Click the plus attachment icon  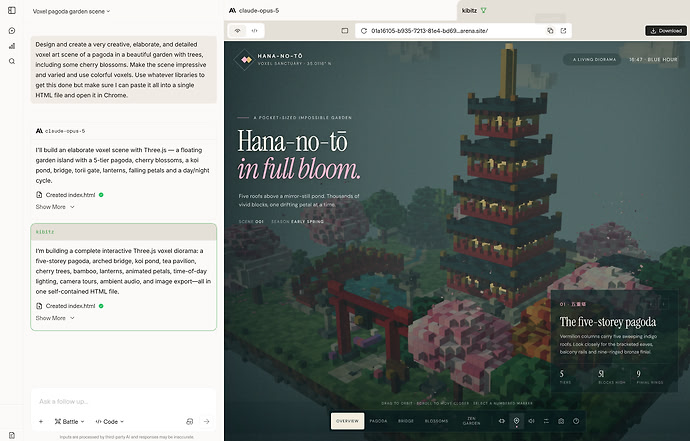[x=41, y=422]
